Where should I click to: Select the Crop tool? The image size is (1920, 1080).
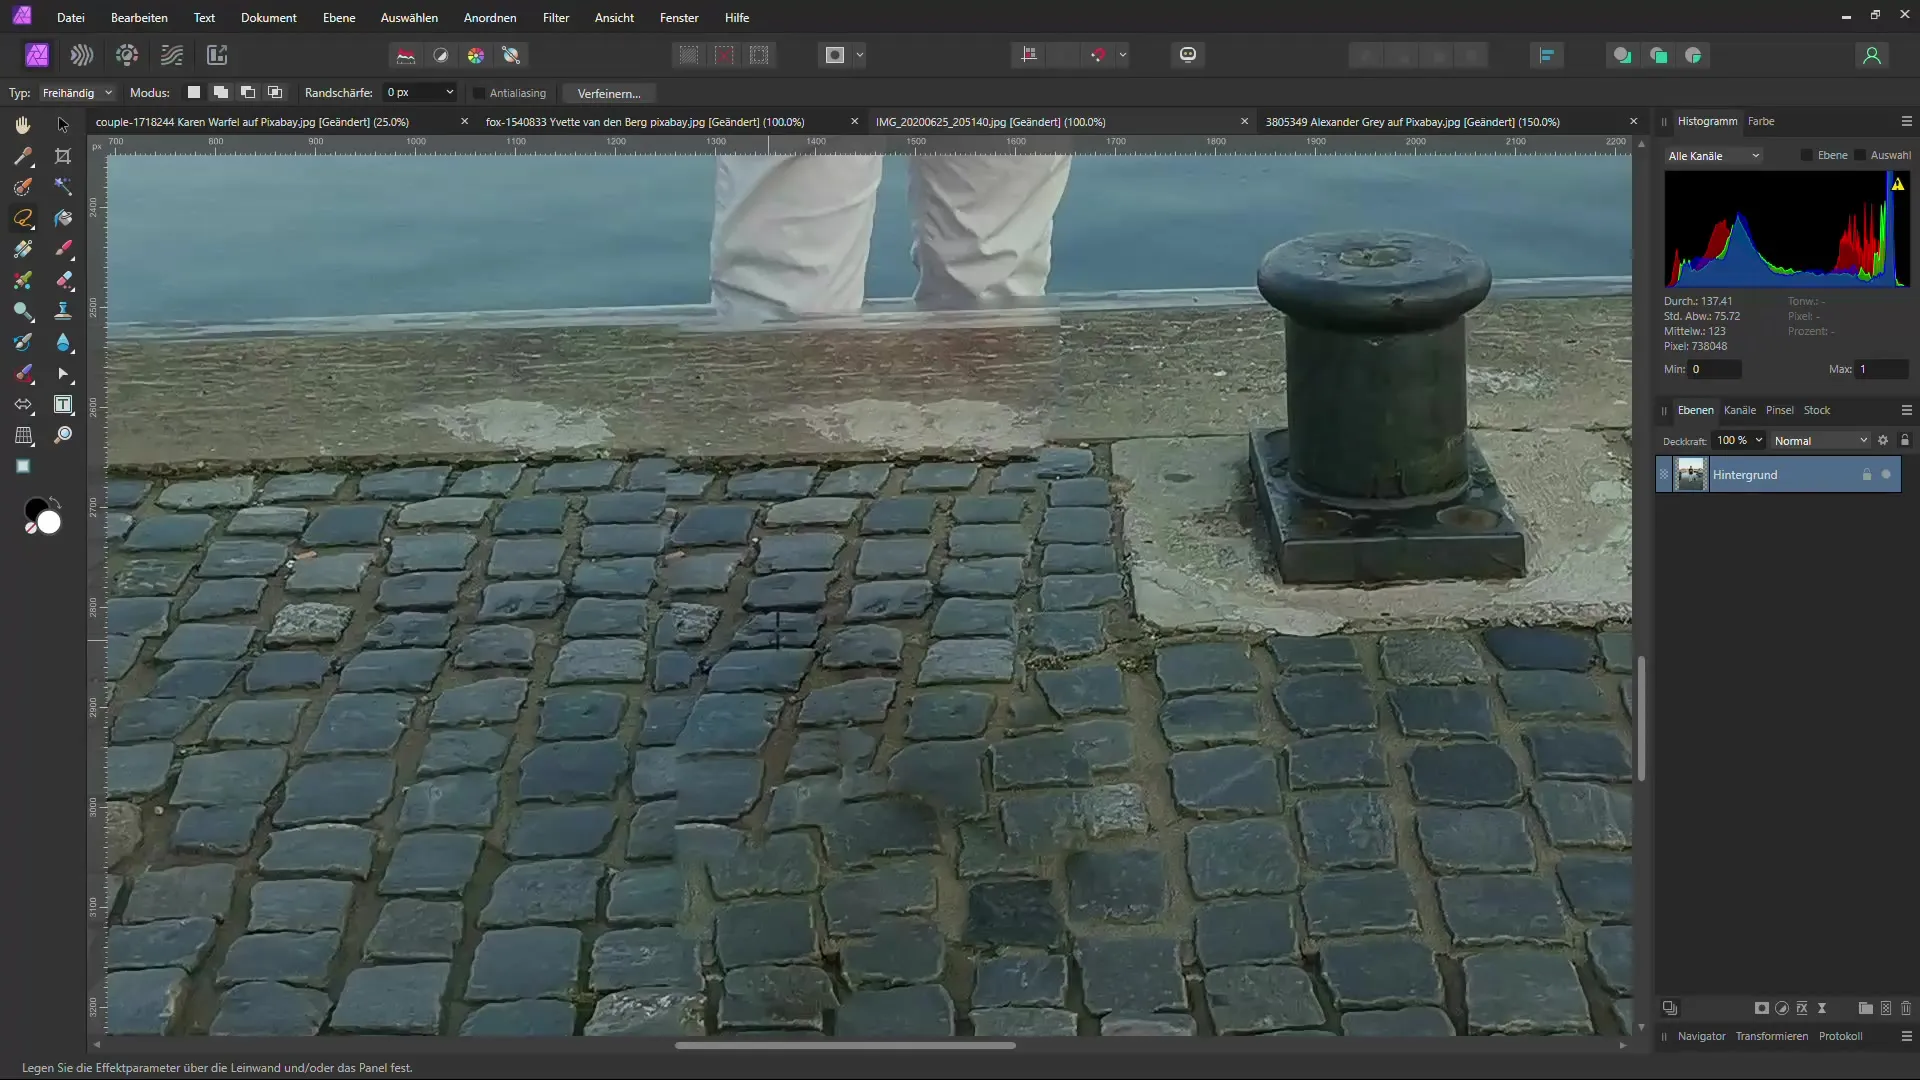pos(63,156)
